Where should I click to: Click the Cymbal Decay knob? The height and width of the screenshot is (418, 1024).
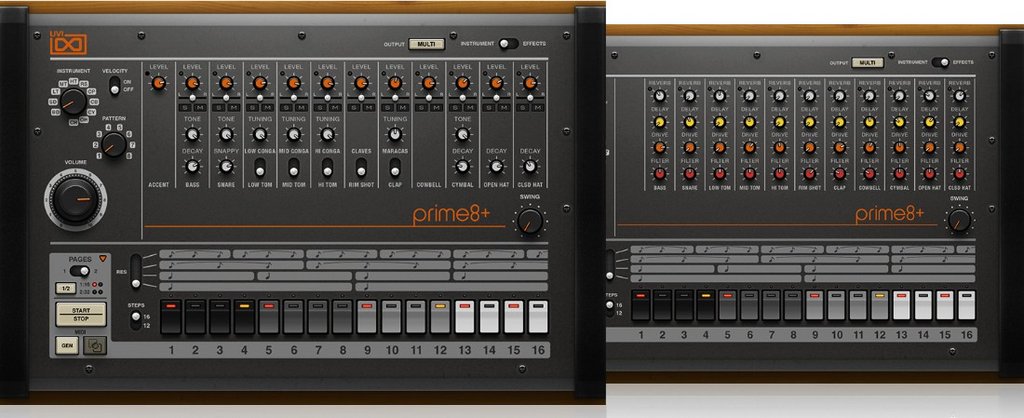(462, 166)
